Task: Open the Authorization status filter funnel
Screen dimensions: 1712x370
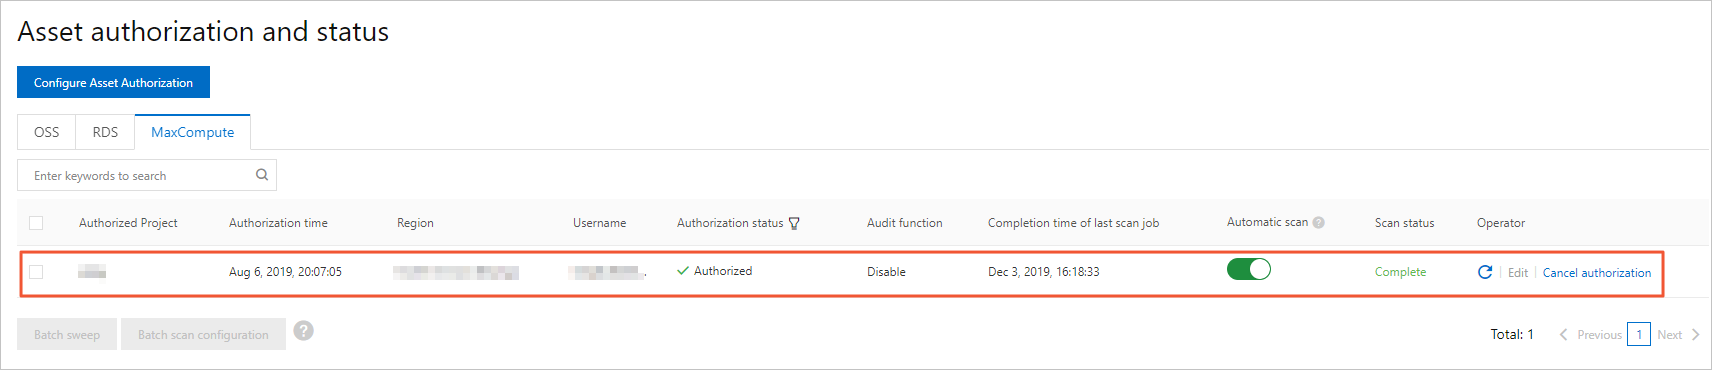Action: 794,223
